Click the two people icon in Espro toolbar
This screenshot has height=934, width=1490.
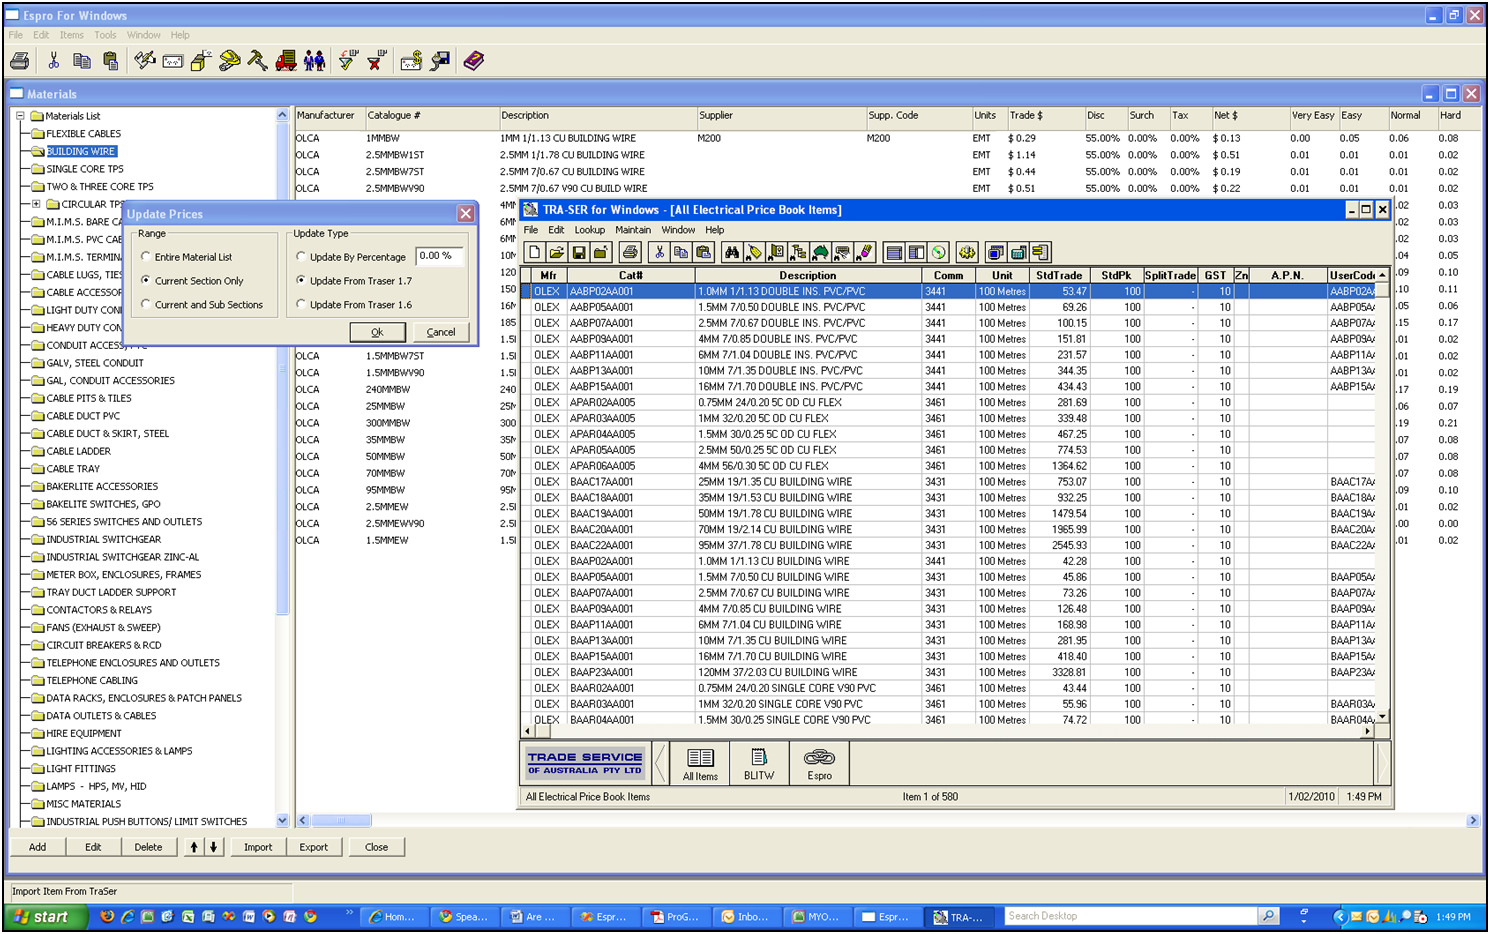314,61
